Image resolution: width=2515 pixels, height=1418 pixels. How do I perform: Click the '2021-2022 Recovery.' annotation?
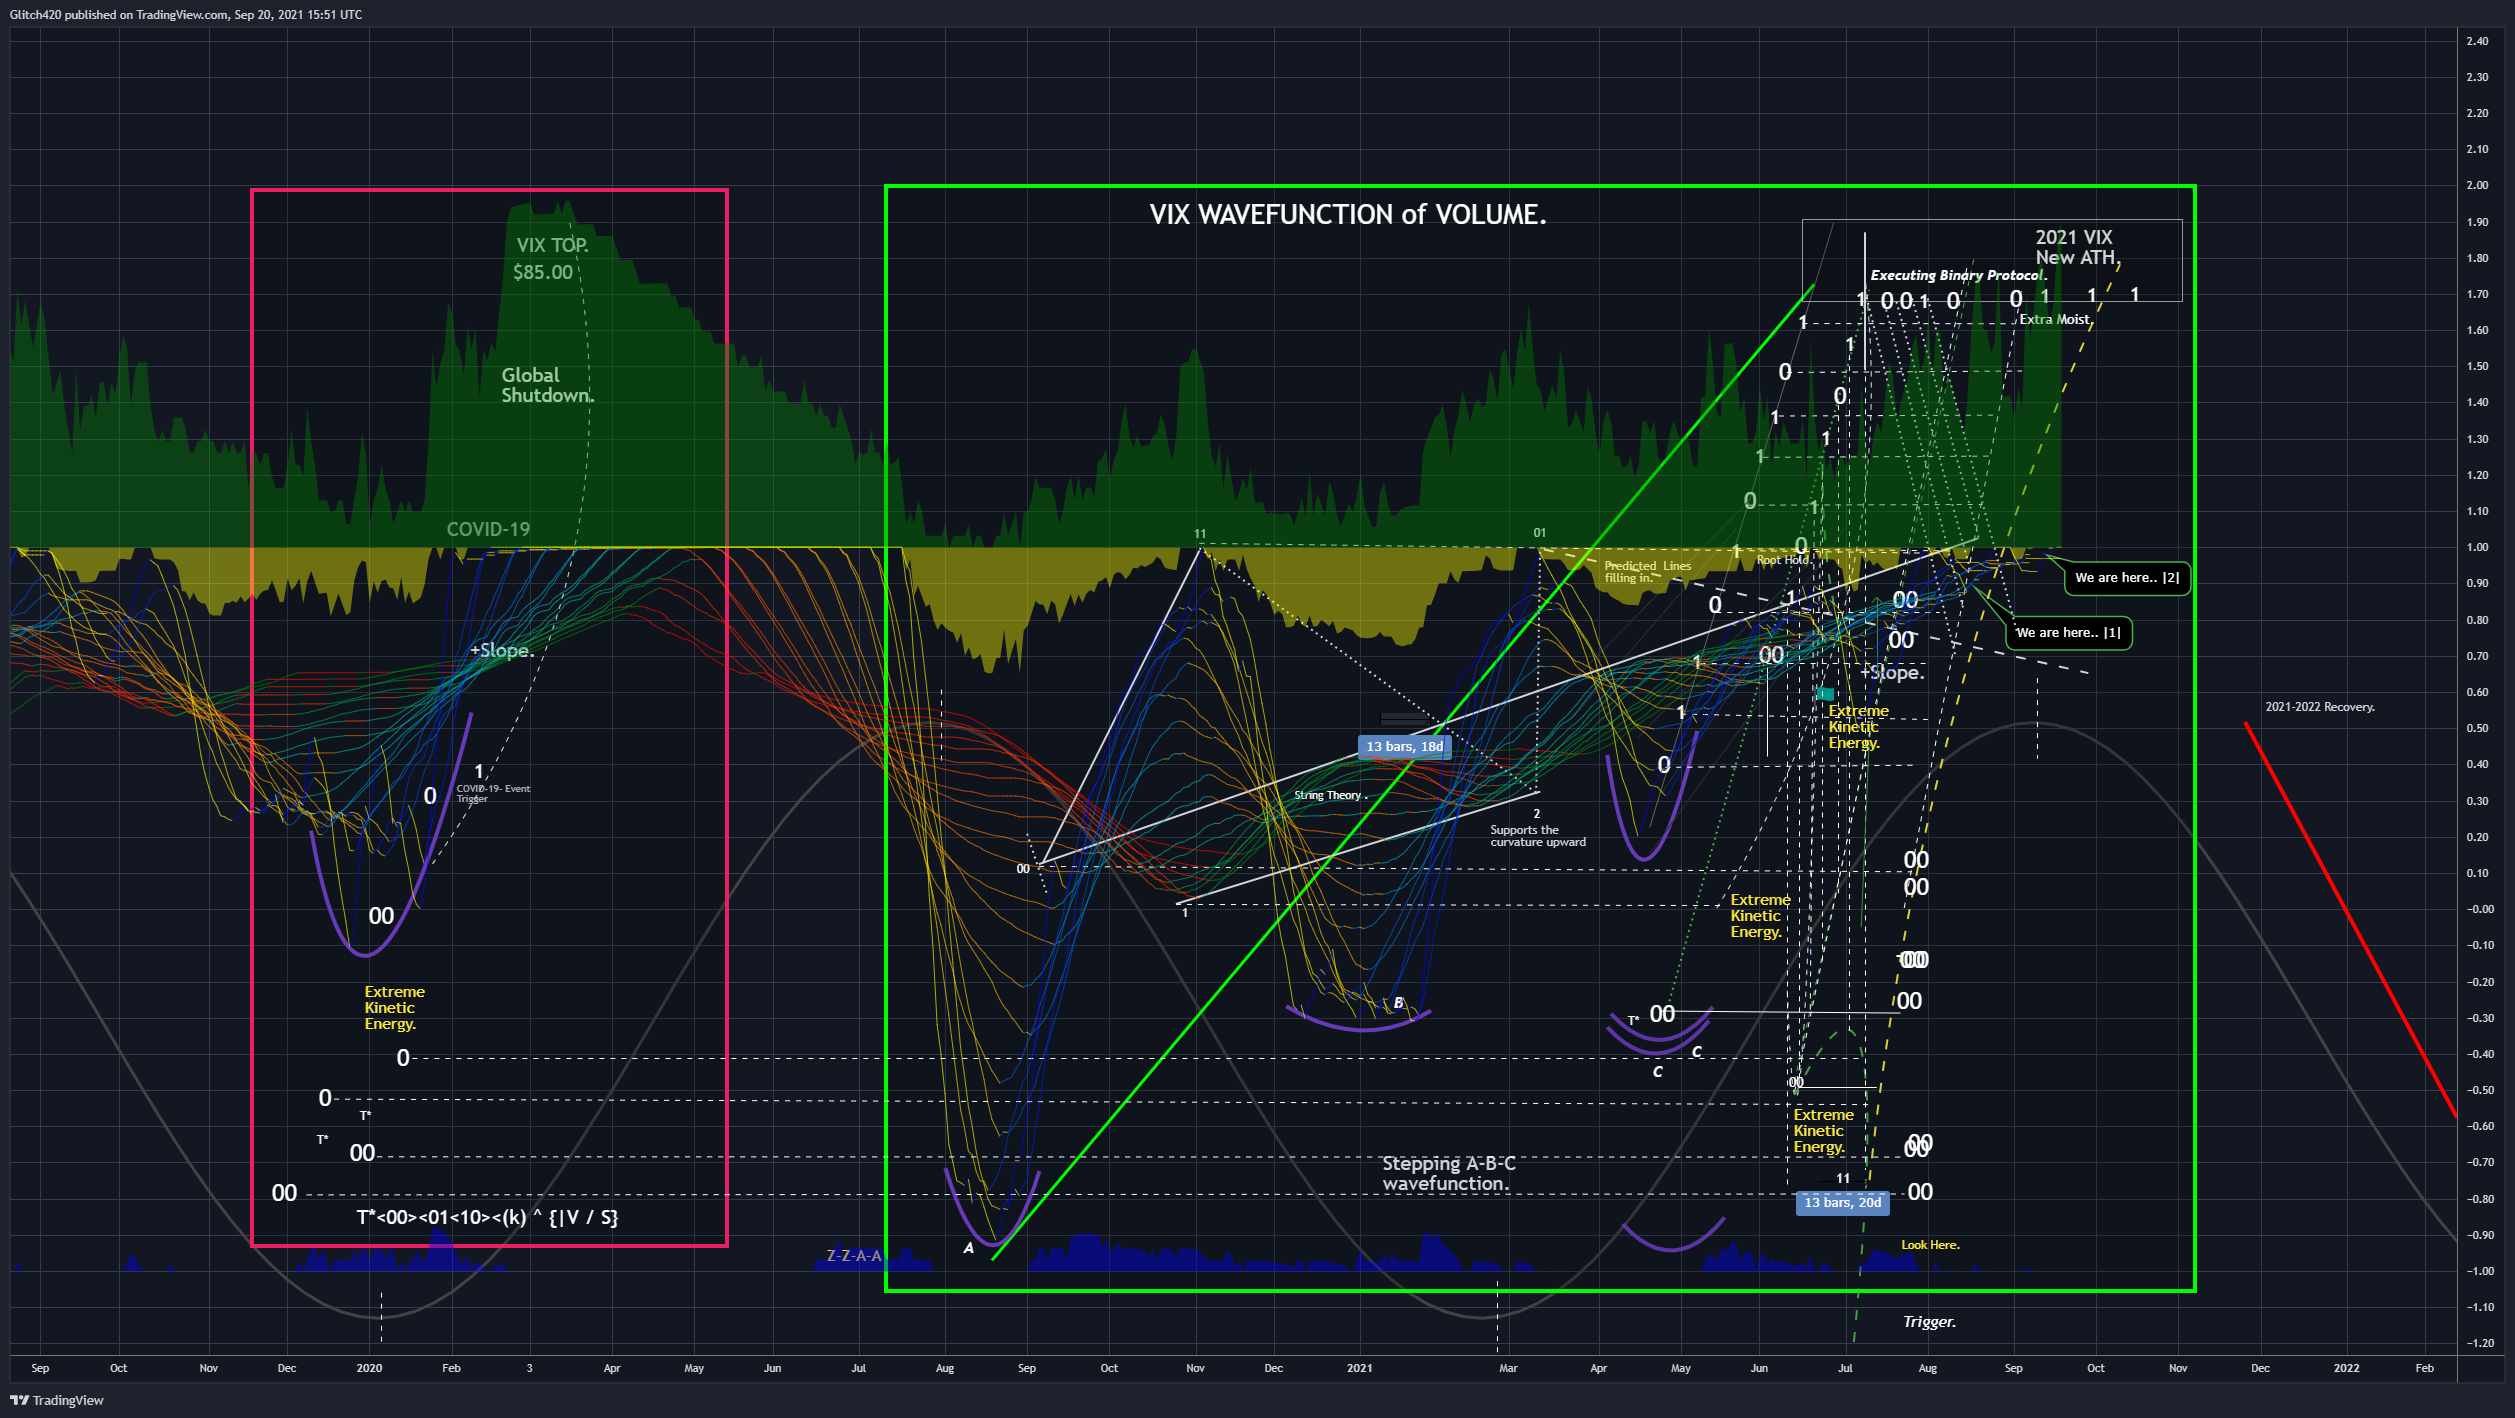tap(2319, 707)
